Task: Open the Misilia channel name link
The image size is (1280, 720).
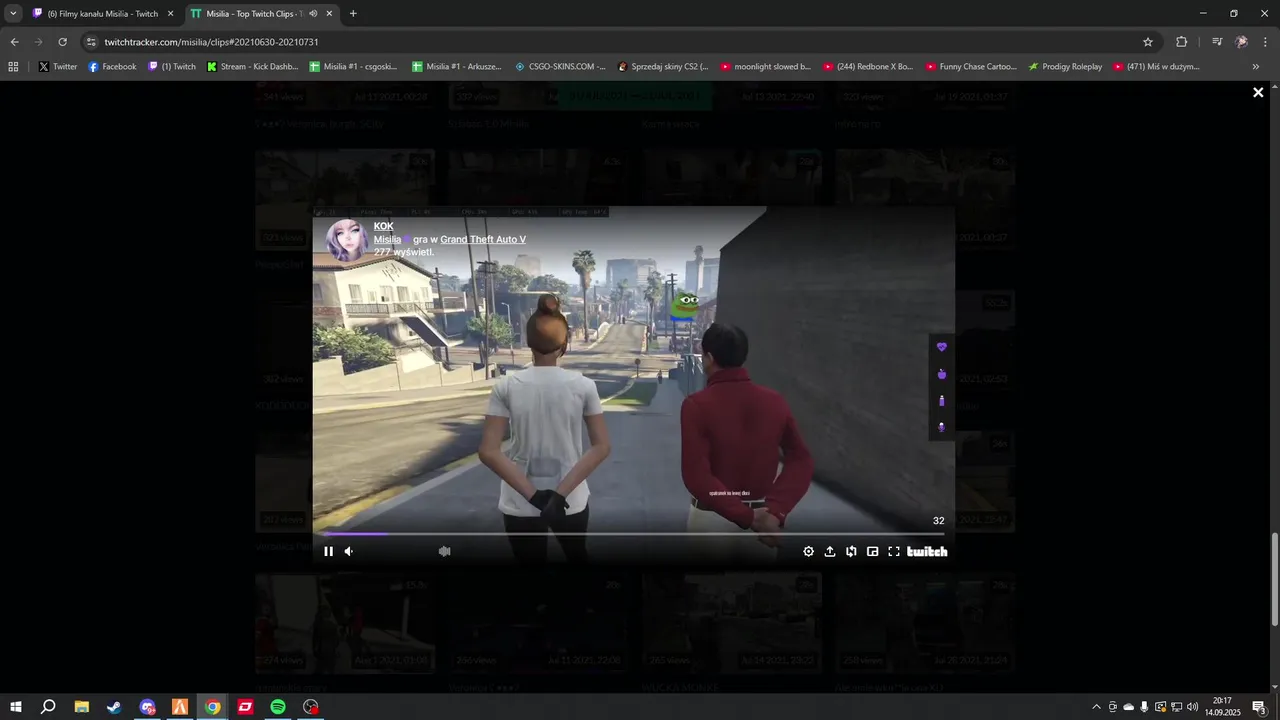Action: [387, 239]
